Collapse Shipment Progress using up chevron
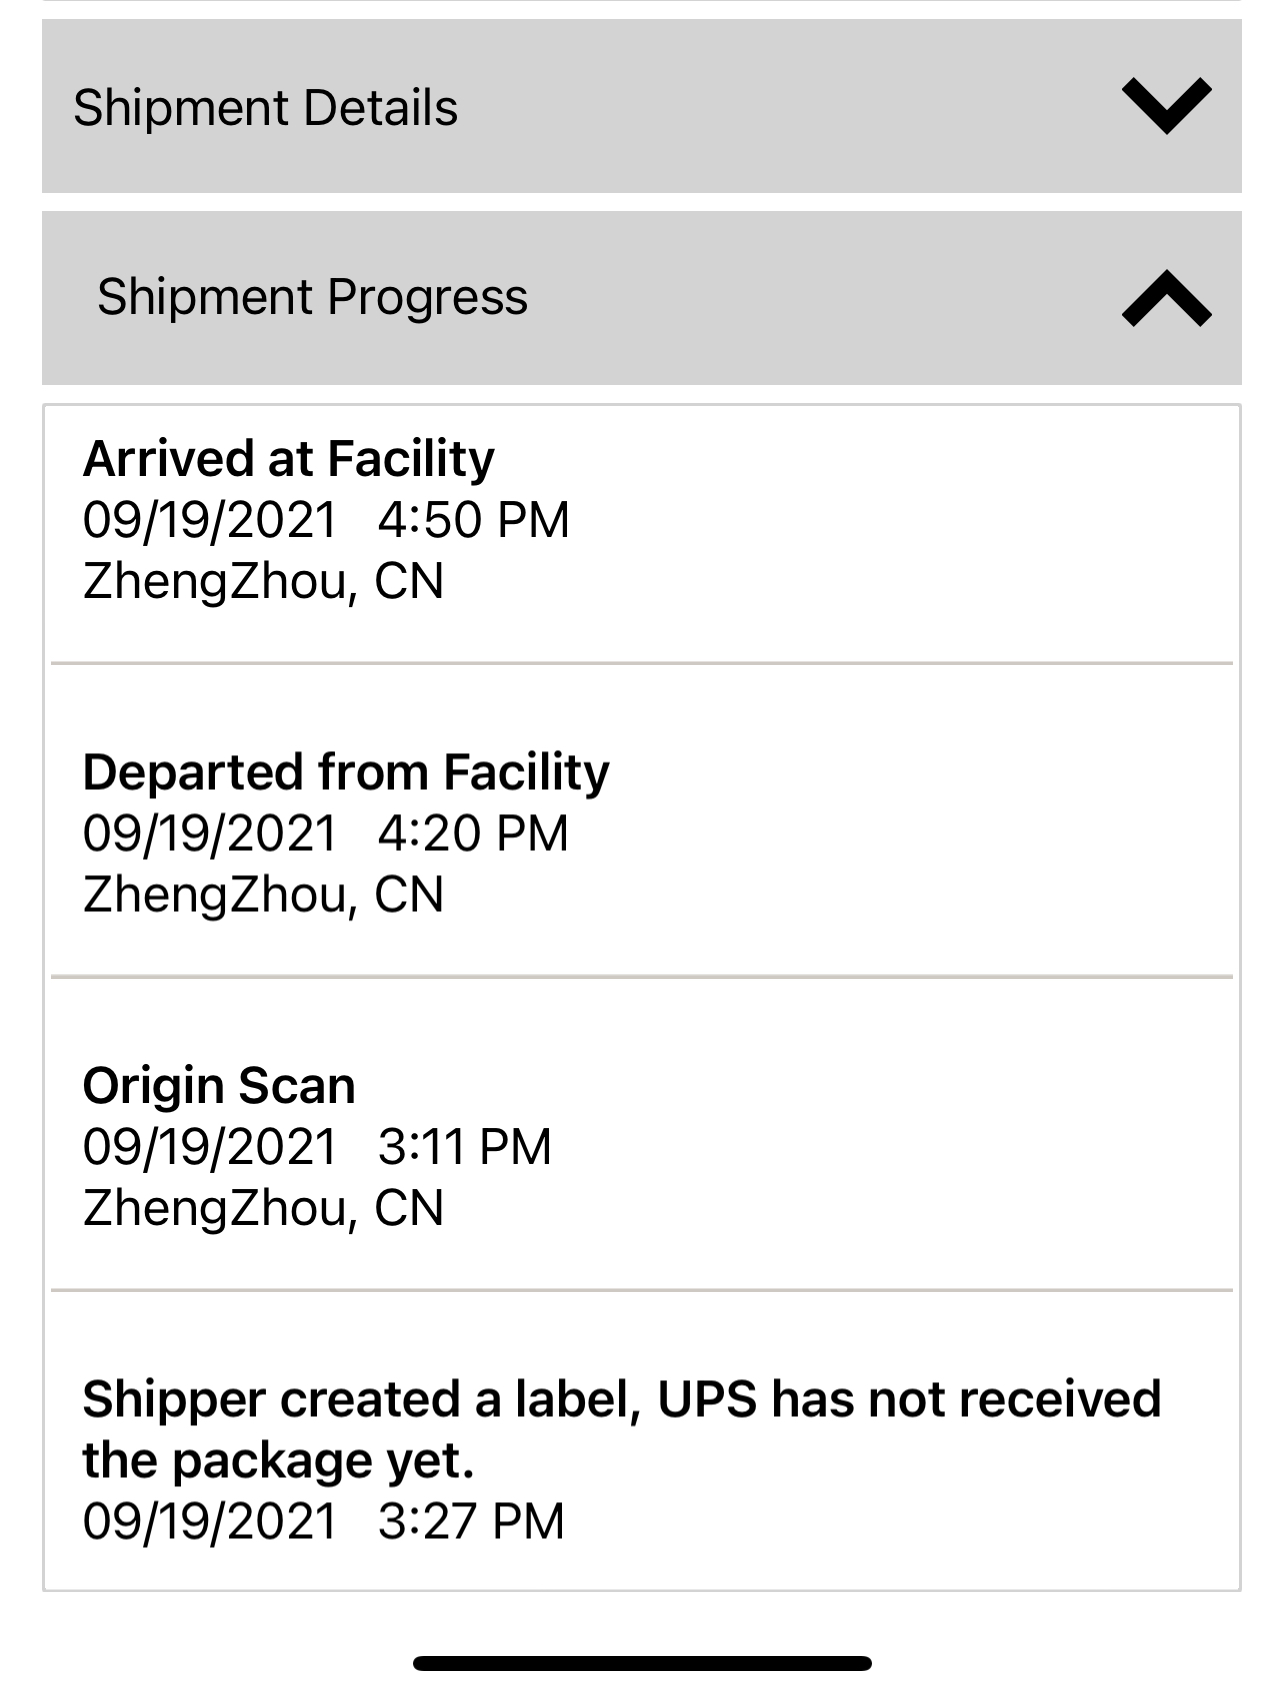1273x1695 pixels. click(x=1166, y=298)
